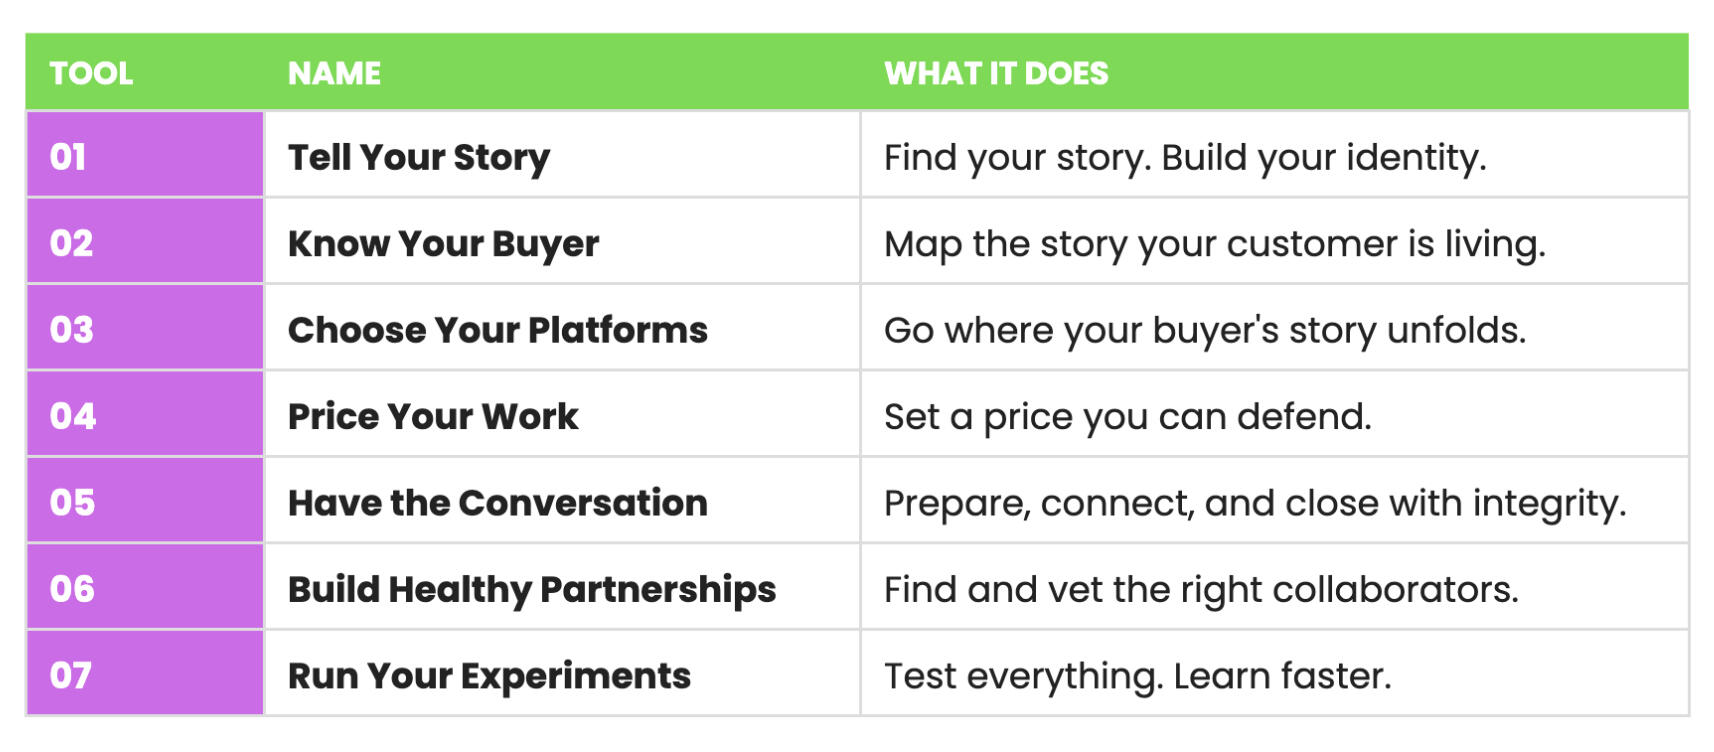This screenshot has width=1714, height=752.
Task: Click 'Set a price you can defend.' description
Action: click(1127, 416)
